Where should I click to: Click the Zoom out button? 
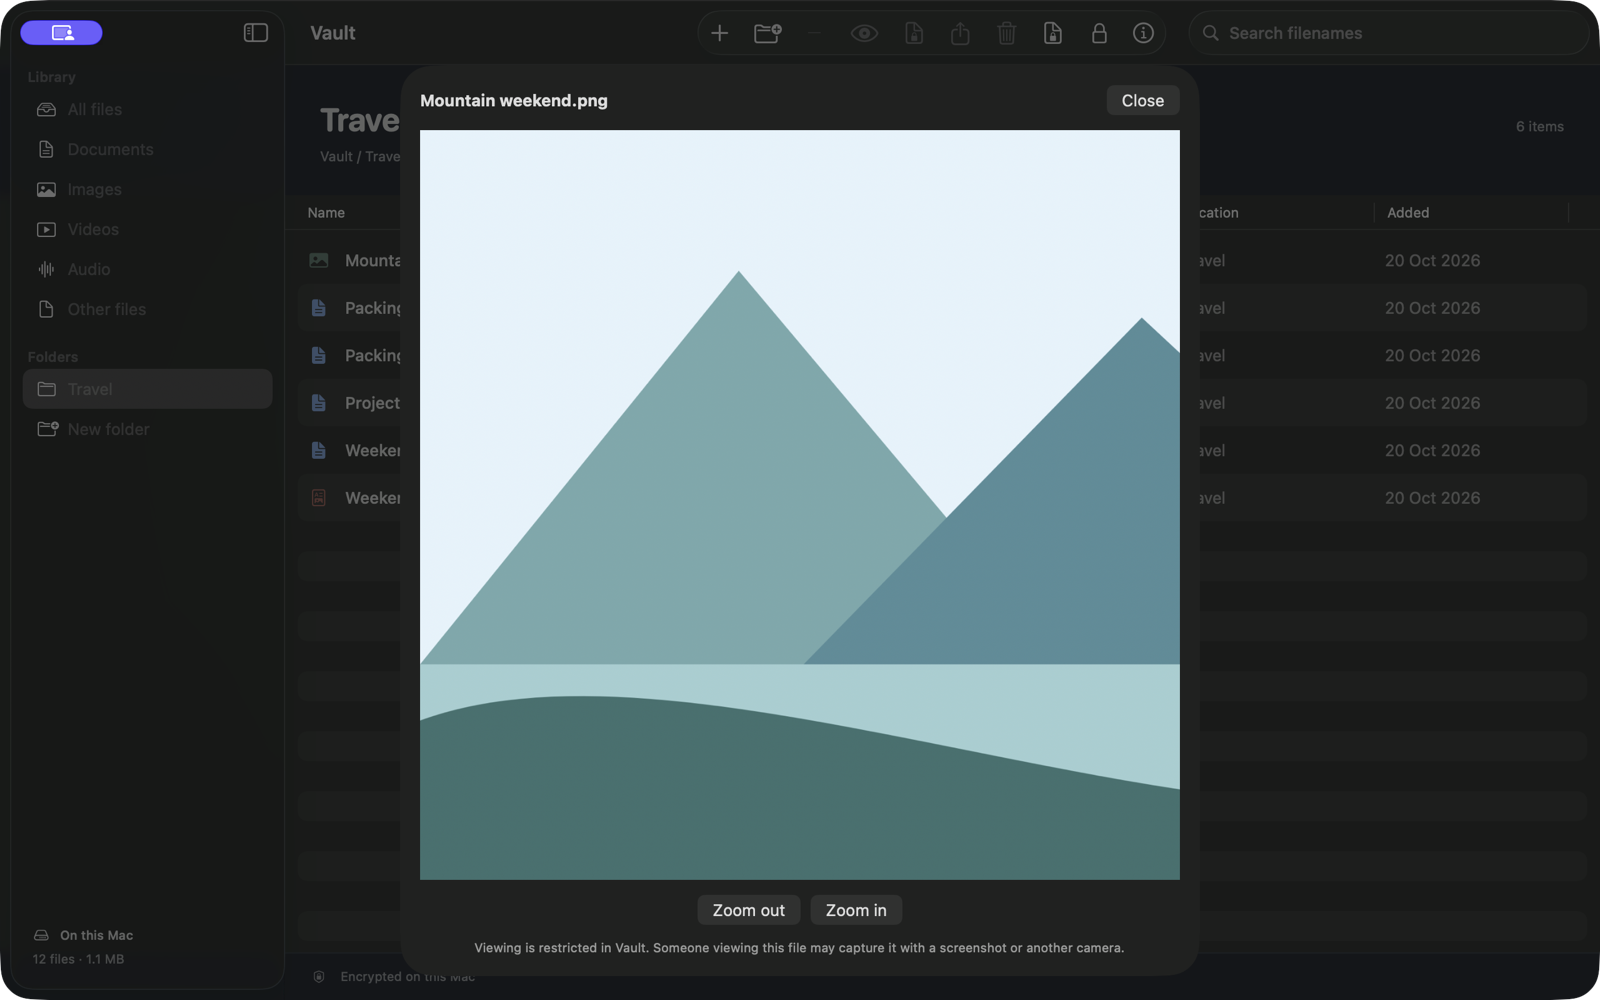pyautogui.click(x=748, y=910)
